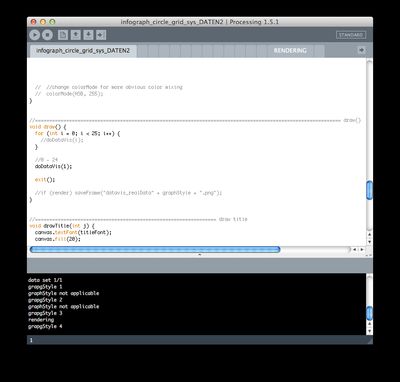The height and width of the screenshot is (382, 400).
Task: Open the STANDARD mode selector
Action: coord(351,35)
